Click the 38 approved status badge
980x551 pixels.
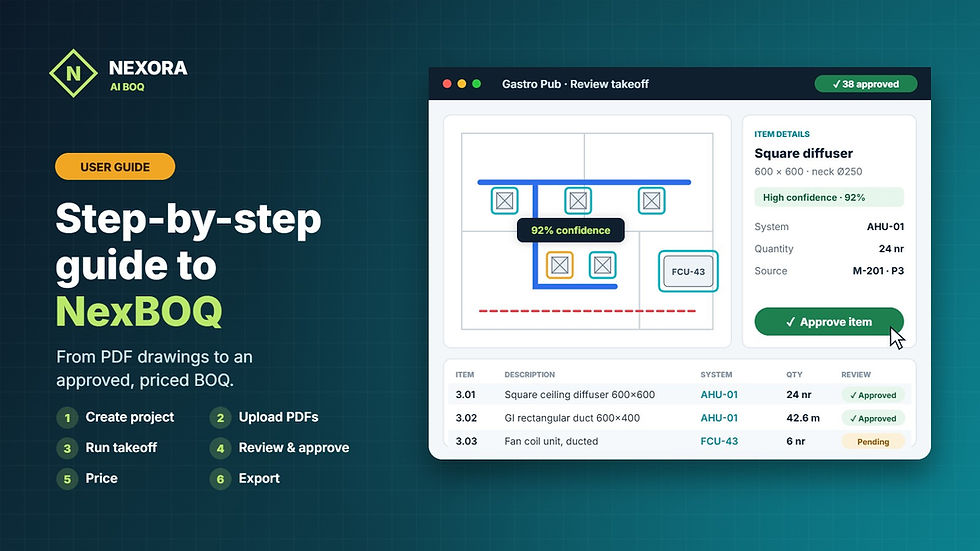coord(866,84)
